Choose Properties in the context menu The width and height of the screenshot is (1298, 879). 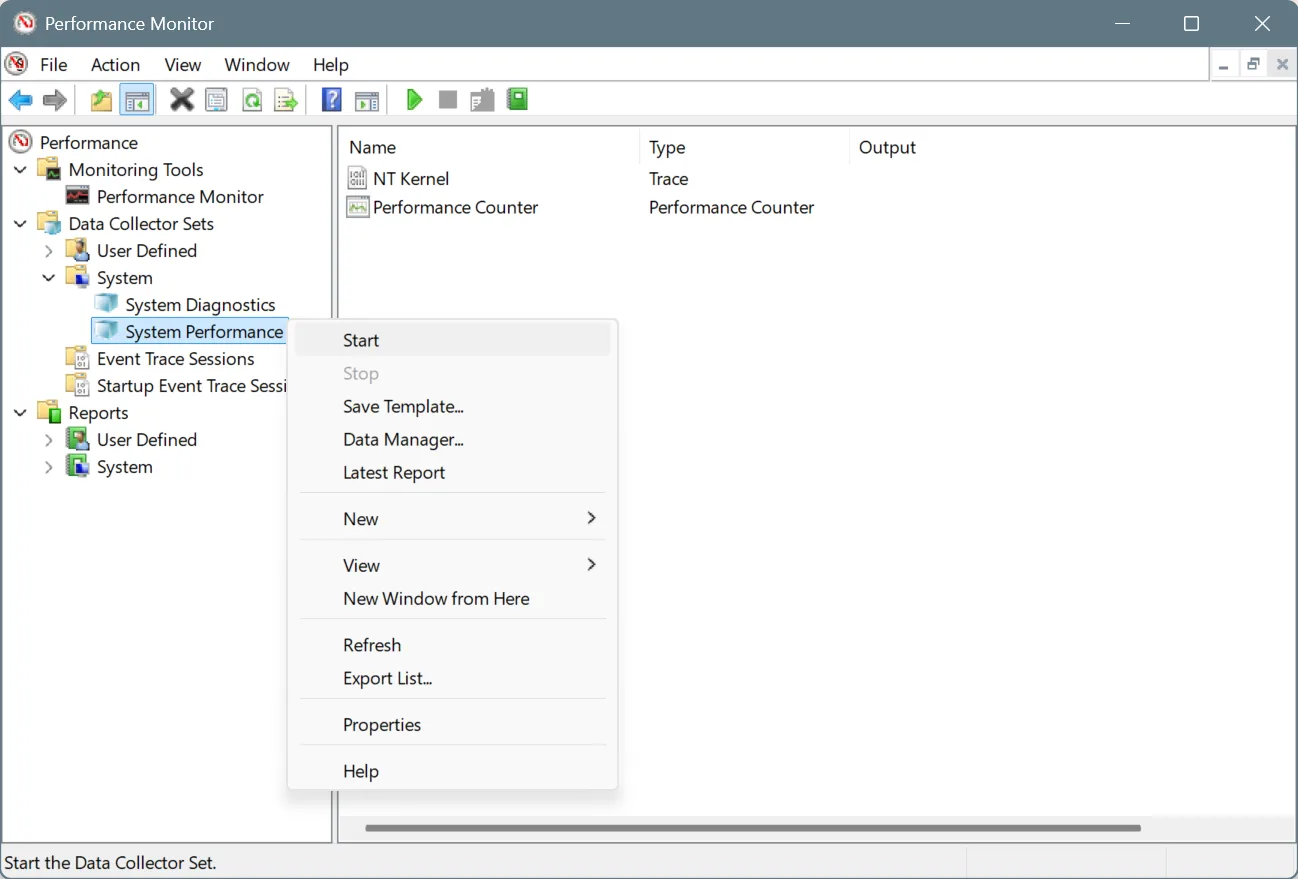click(452, 724)
